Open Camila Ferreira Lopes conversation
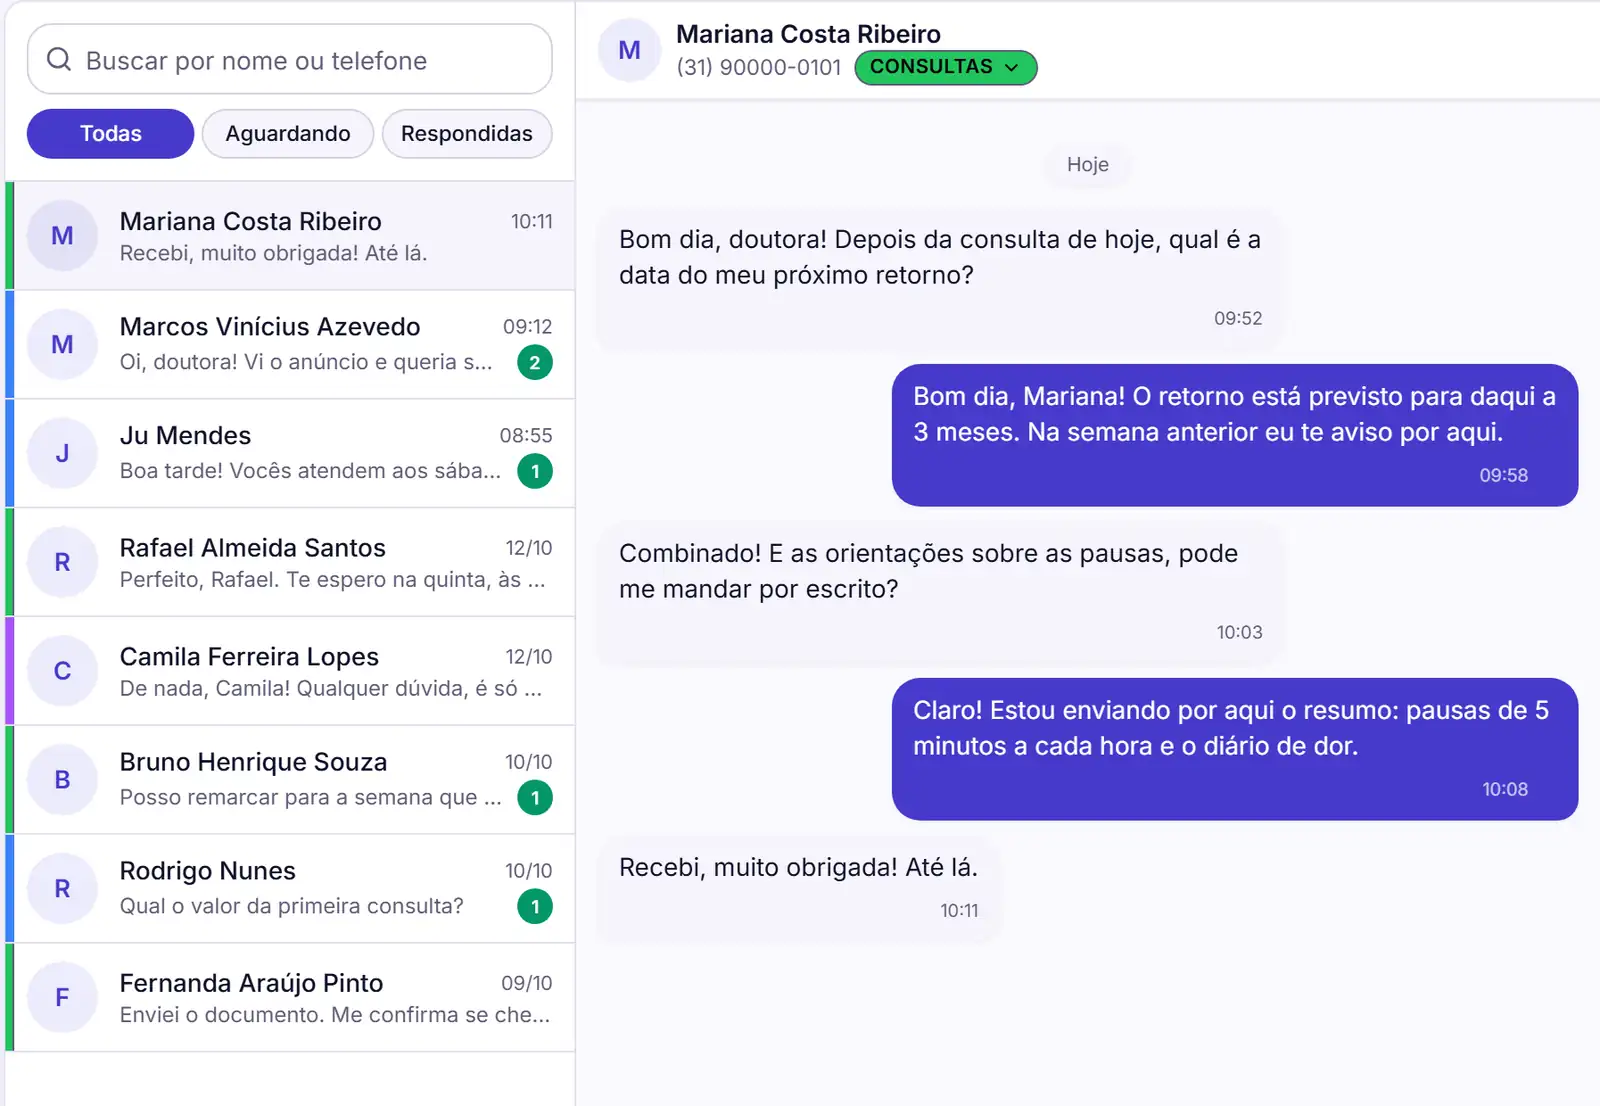 click(x=292, y=671)
